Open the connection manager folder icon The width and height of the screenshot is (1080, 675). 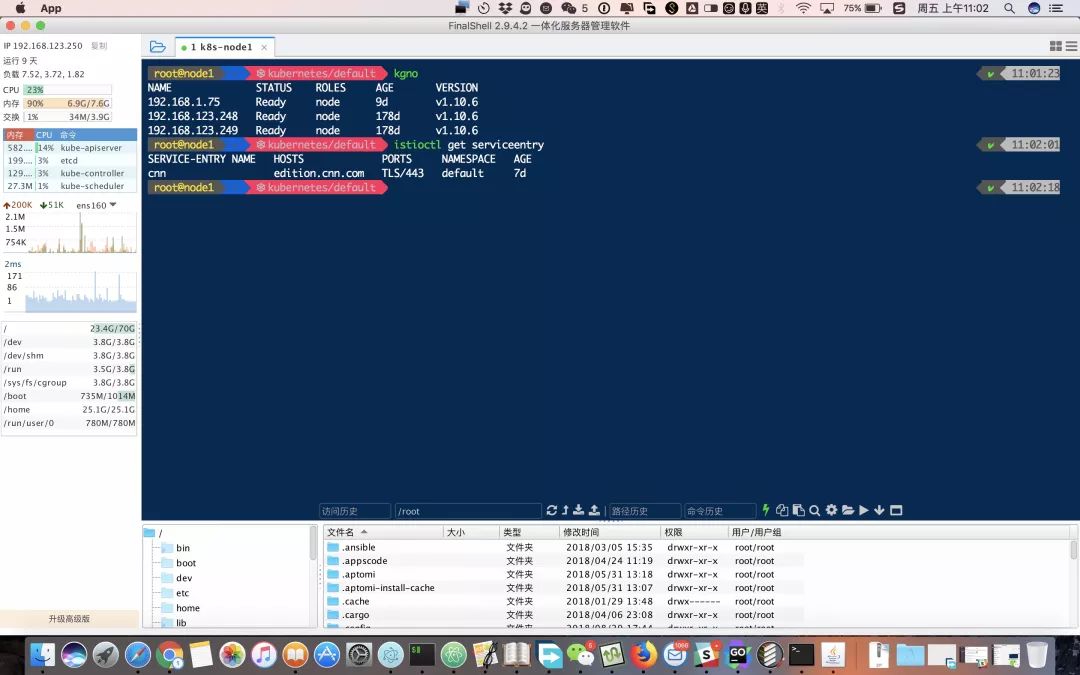click(x=158, y=47)
